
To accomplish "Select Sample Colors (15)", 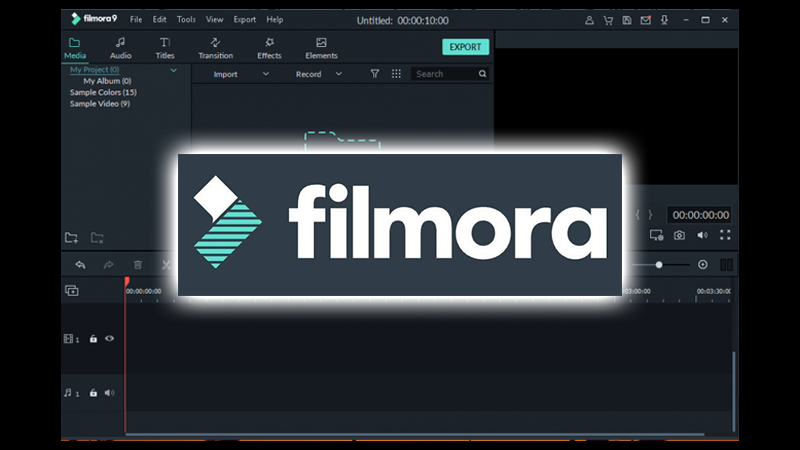I will click(x=103, y=92).
